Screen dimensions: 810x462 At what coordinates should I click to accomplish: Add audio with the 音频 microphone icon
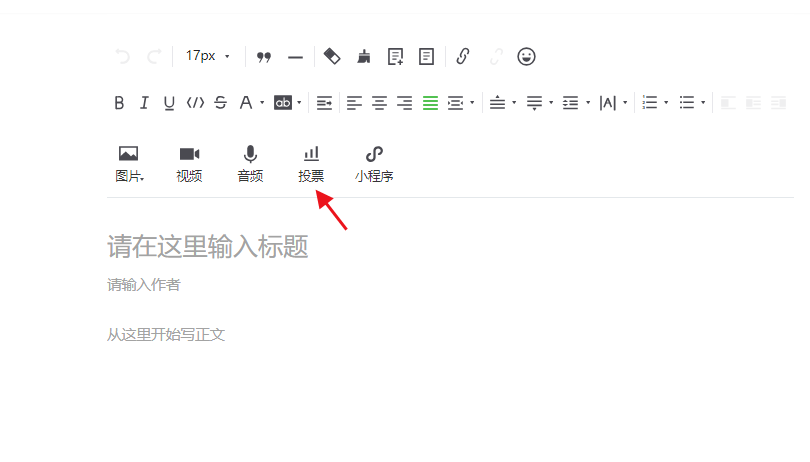[x=250, y=163]
